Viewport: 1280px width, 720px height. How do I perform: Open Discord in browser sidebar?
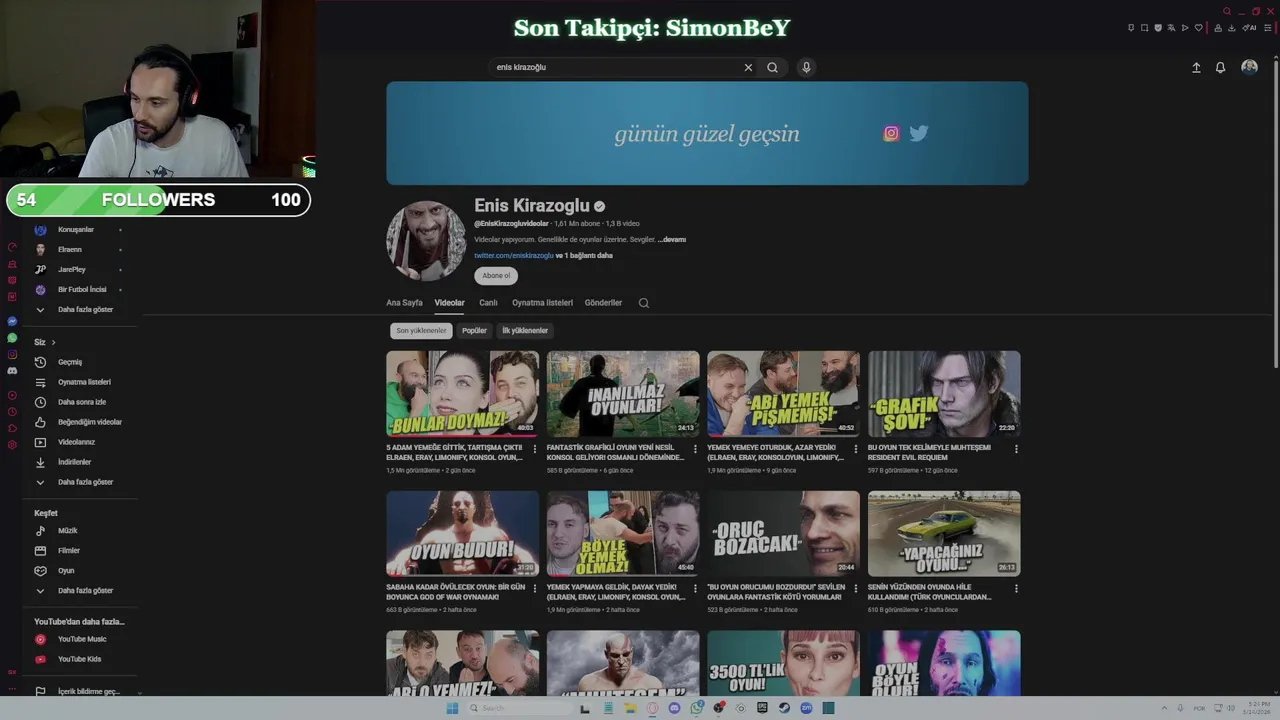click(x=12, y=370)
